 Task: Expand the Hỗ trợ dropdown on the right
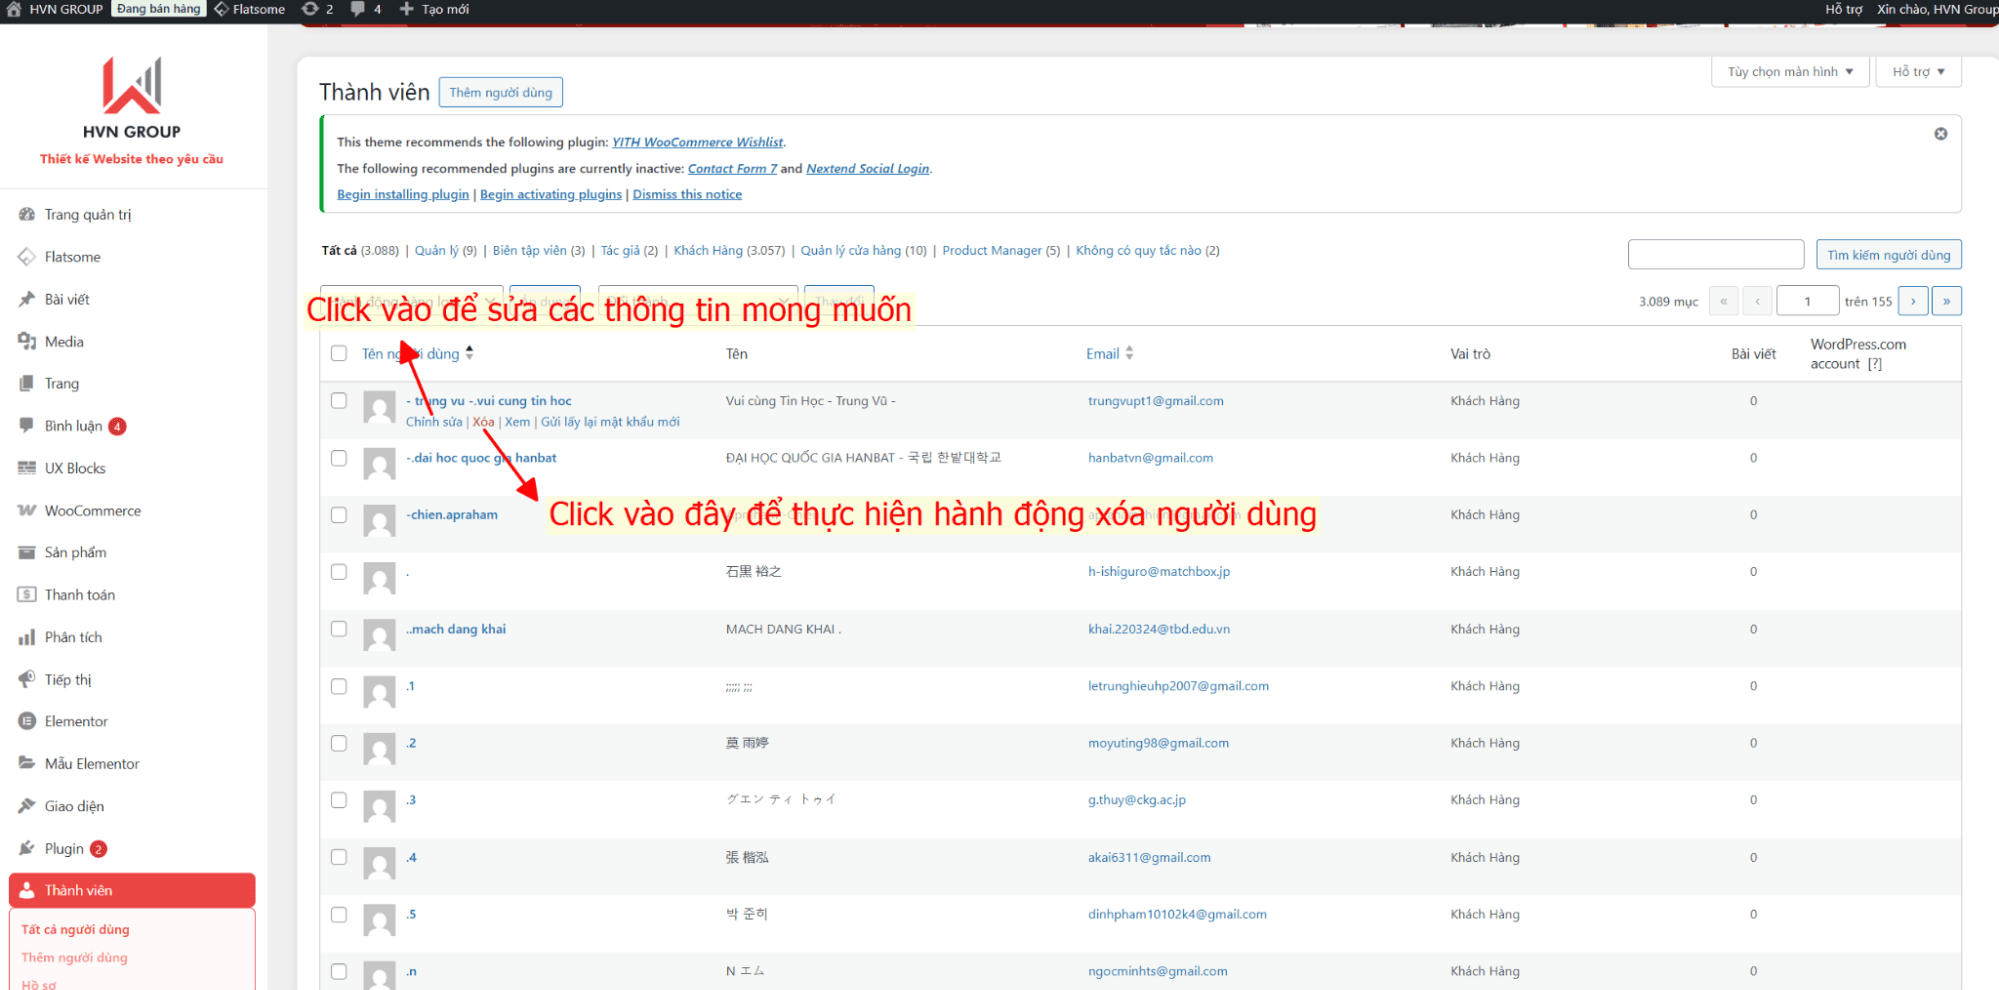pyautogui.click(x=1916, y=71)
